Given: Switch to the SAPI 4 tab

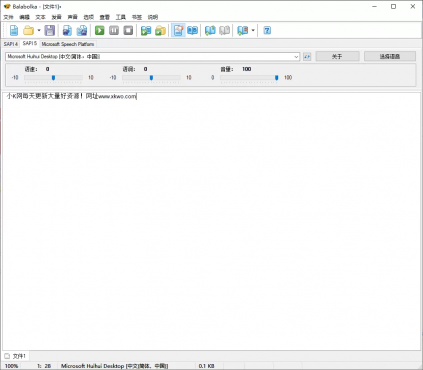Looking at the screenshot, I should coord(11,44).
